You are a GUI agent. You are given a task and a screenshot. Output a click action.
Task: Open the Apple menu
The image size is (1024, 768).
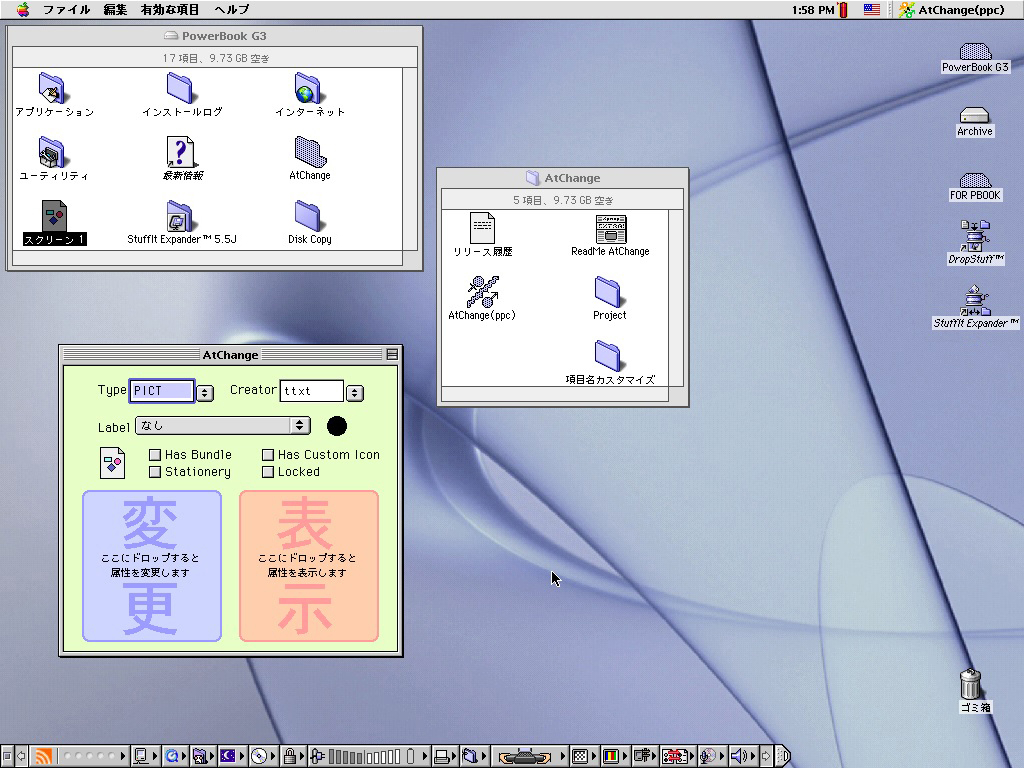click(23, 10)
